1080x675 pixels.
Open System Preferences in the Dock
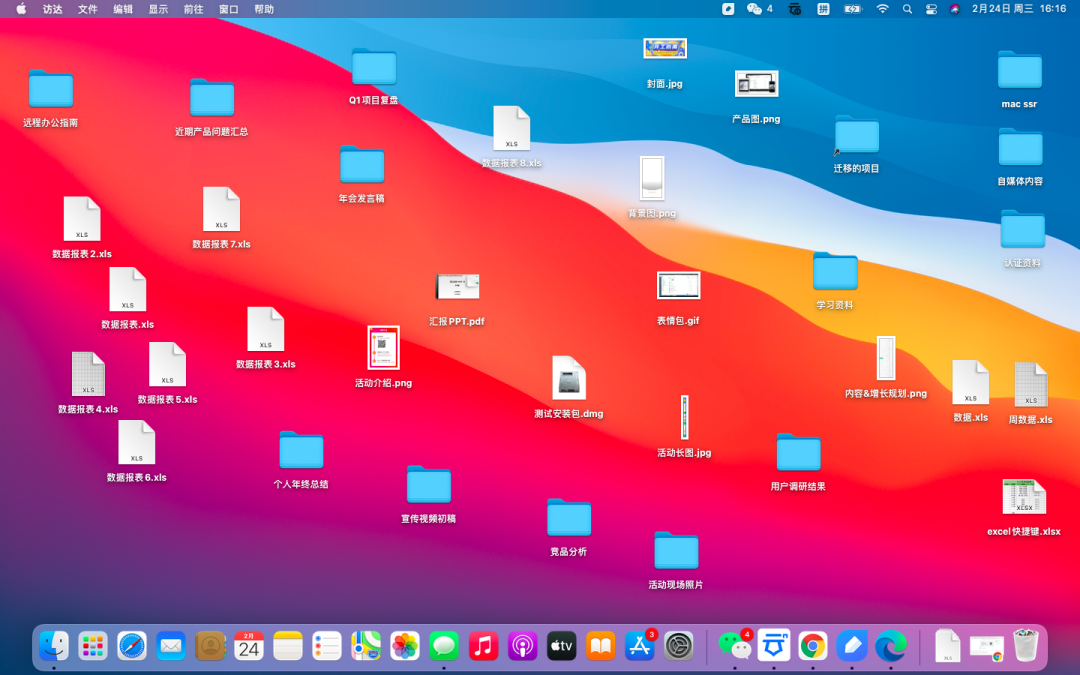pos(678,646)
